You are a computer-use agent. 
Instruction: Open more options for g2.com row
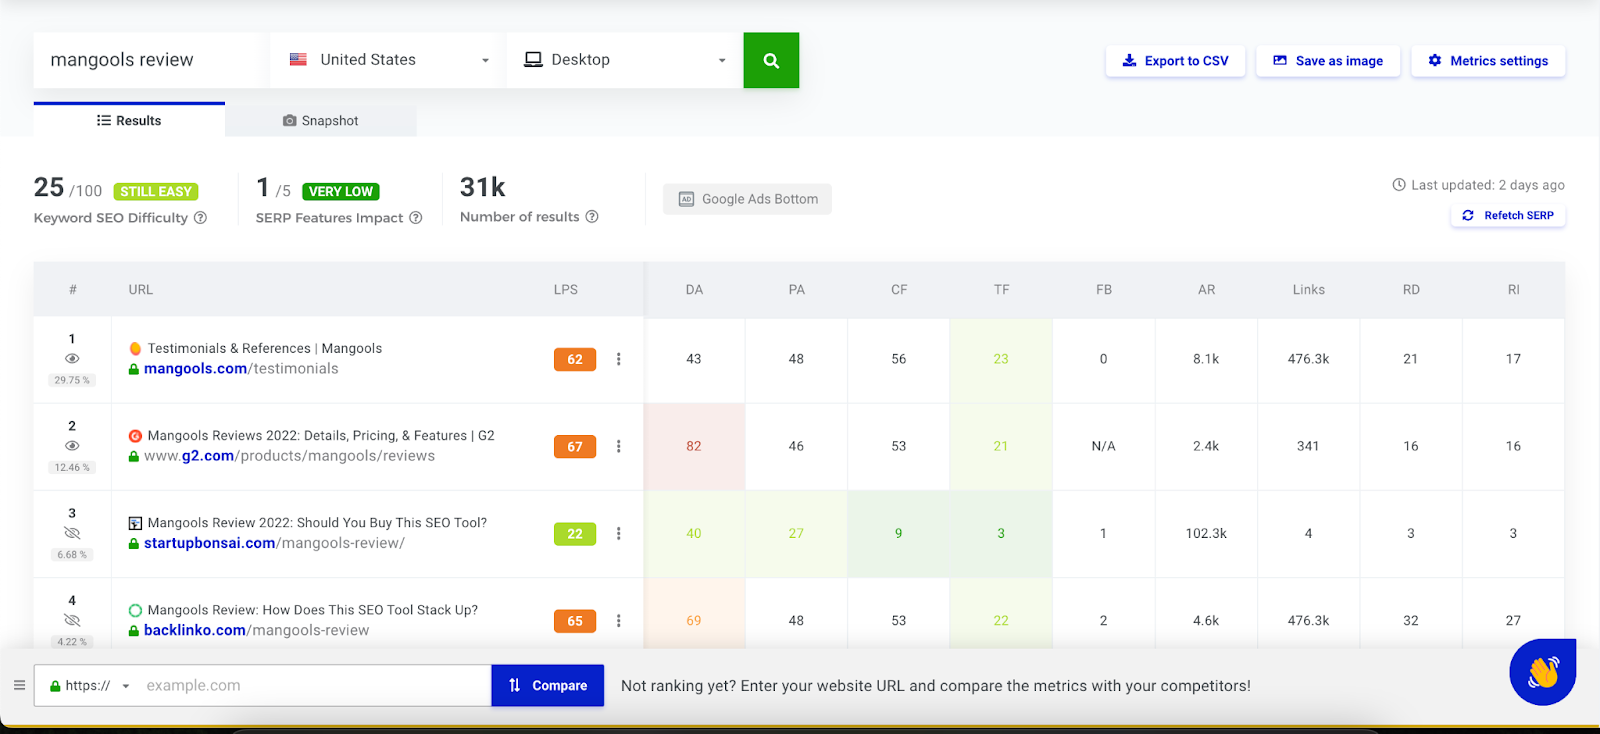coord(619,446)
